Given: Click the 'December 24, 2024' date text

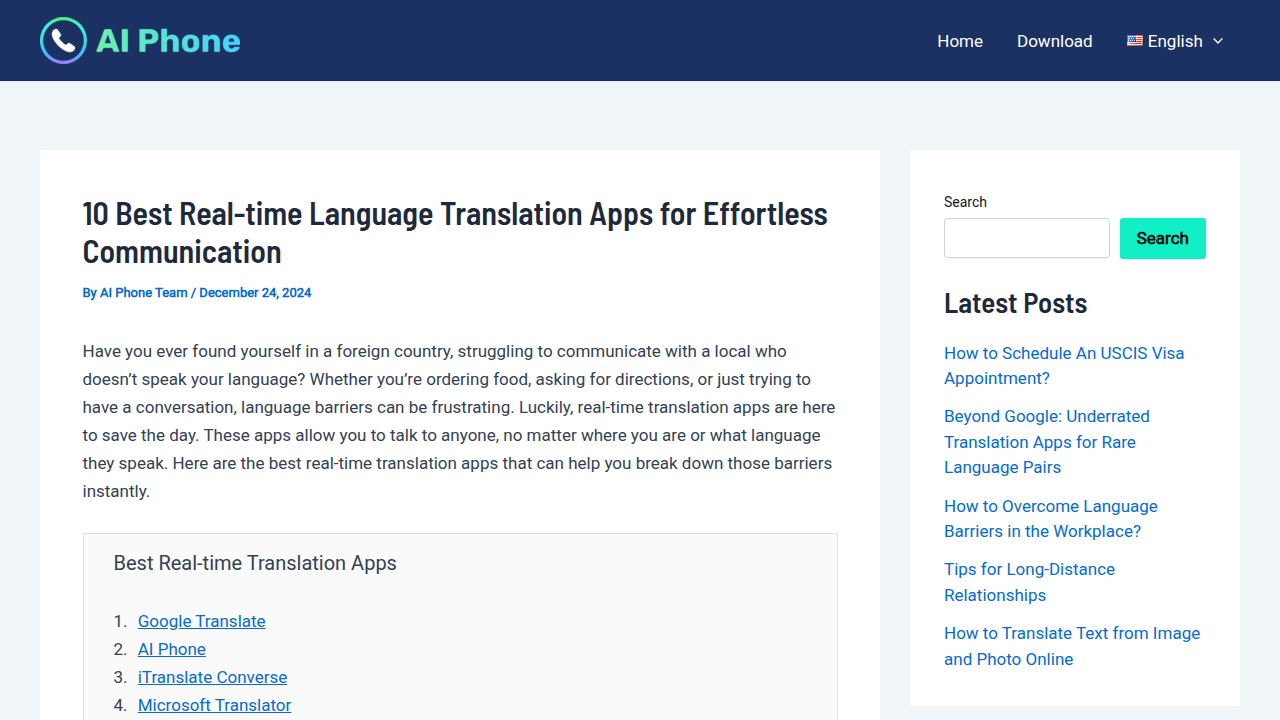Looking at the screenshot, I should [255, 293].
